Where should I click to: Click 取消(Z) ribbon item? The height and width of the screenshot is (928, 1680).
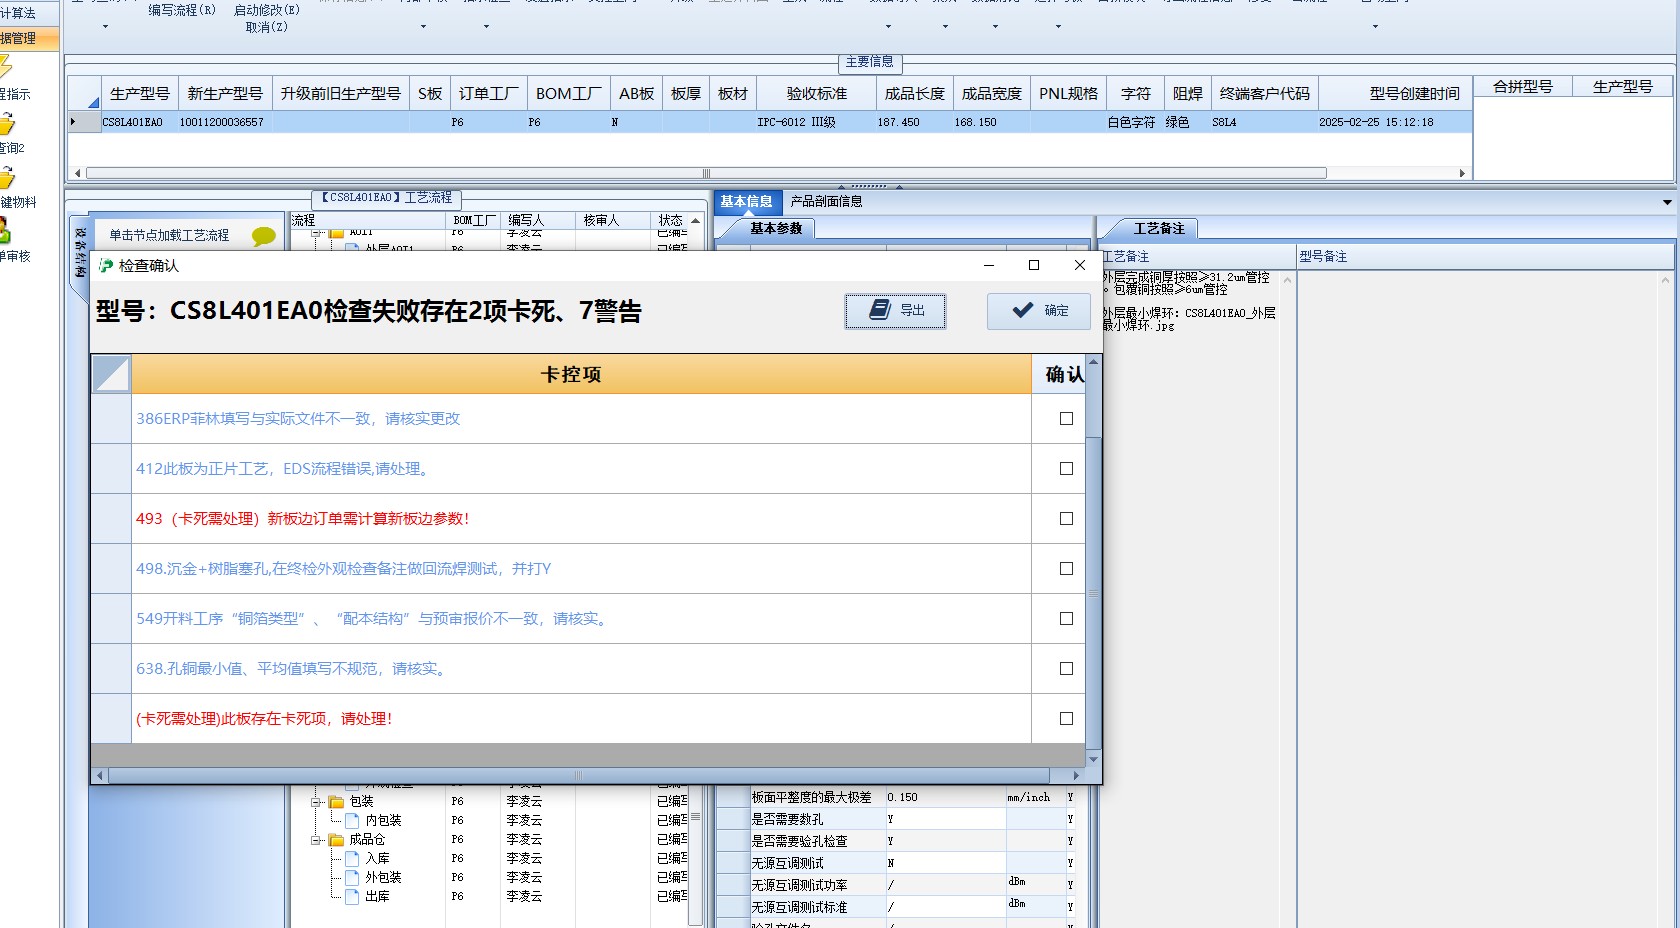[x=267, y=27]
